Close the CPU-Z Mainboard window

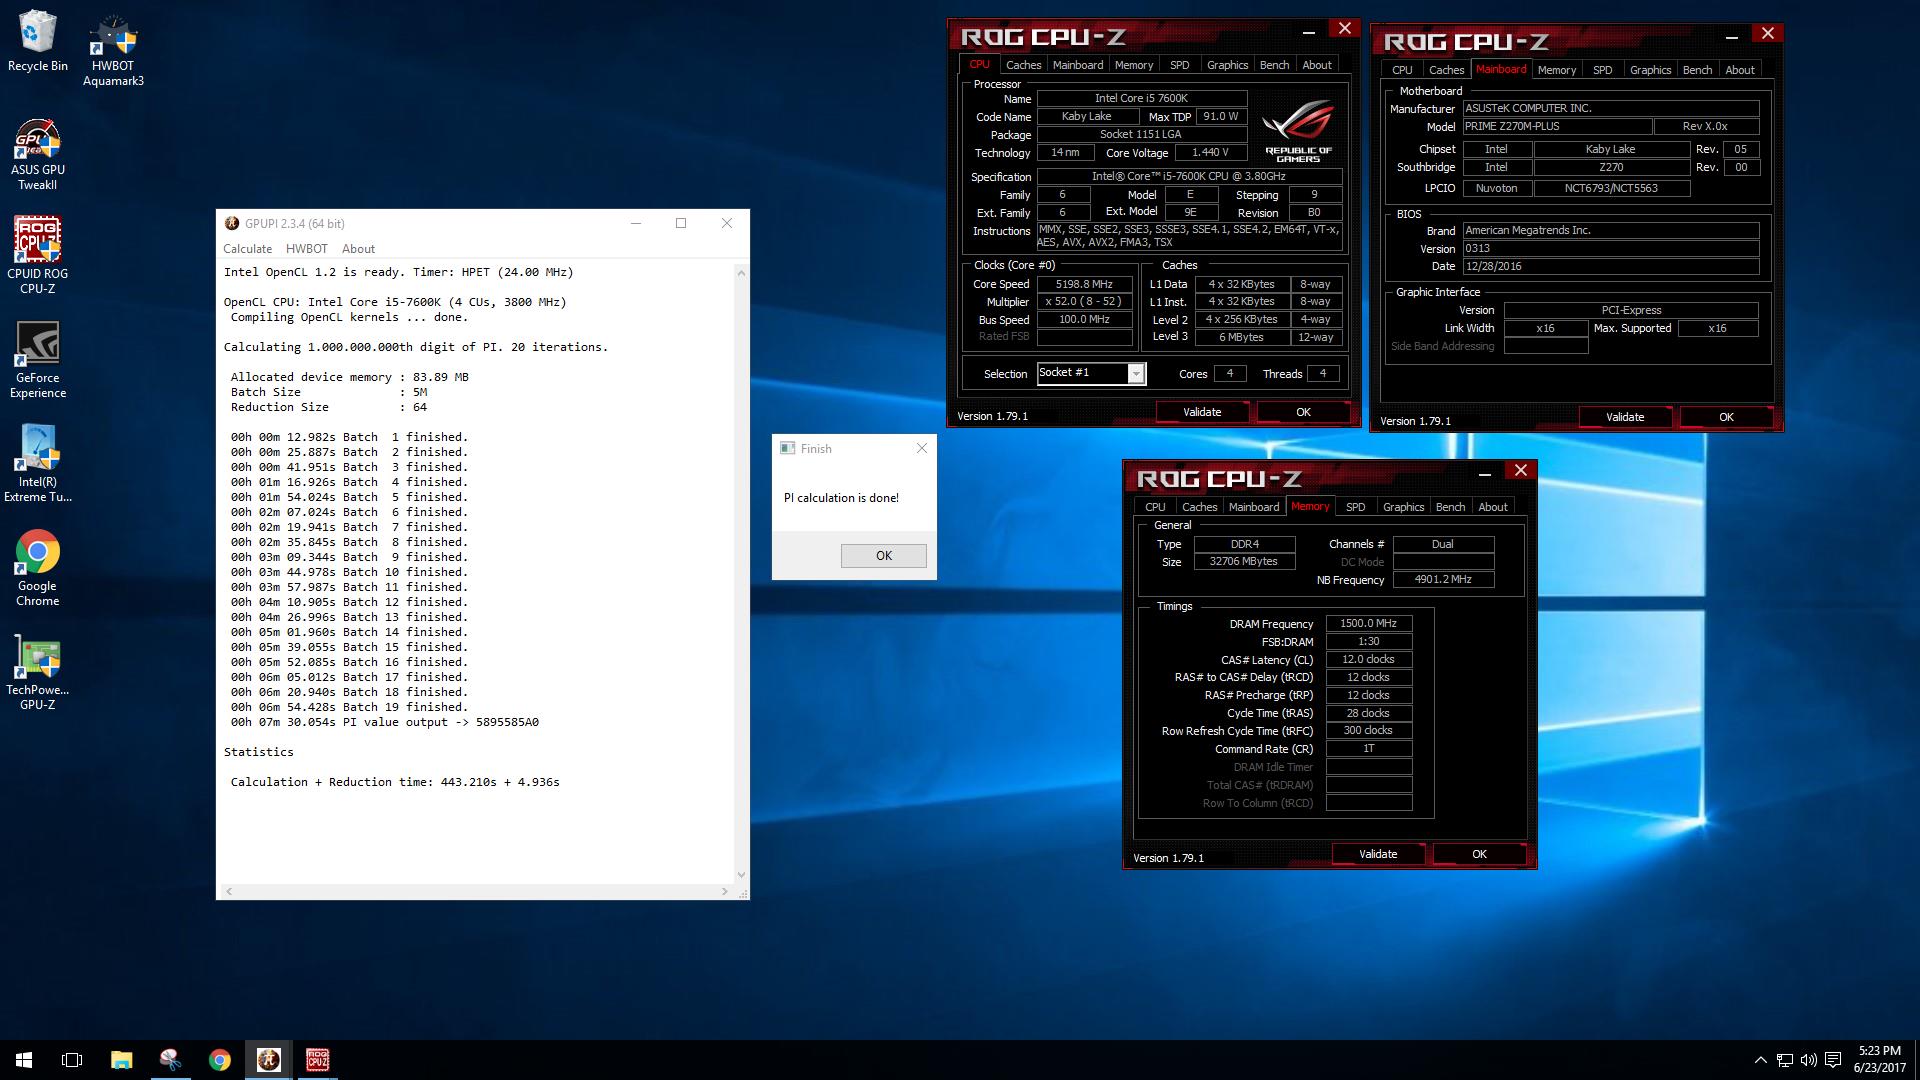[x=1768, y=33]
